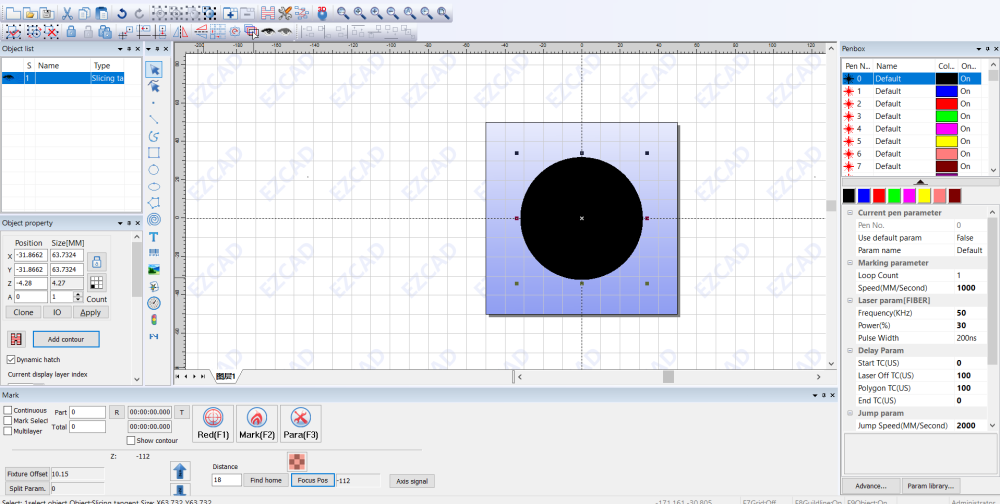This screenshot has height=504, width=1000.
Task: Open the Penbox panel dropdown arrow
Action: pos(978,48)
